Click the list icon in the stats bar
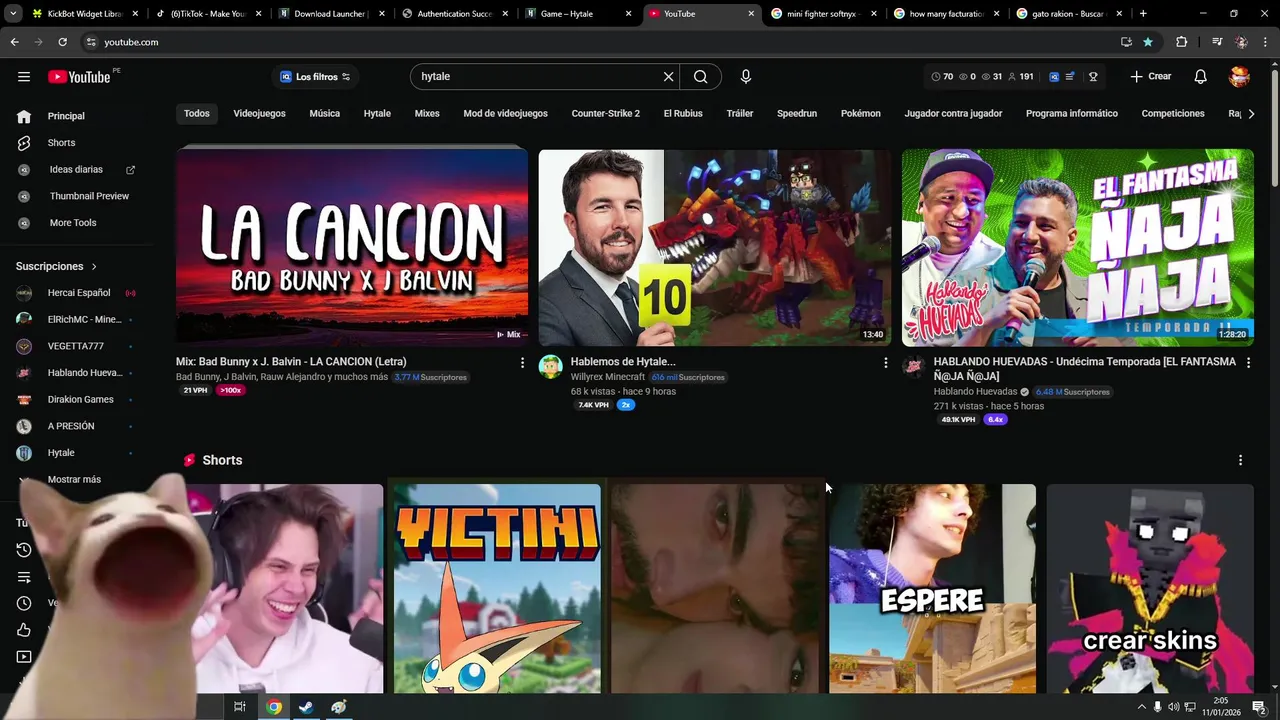 click(1071, 77)
